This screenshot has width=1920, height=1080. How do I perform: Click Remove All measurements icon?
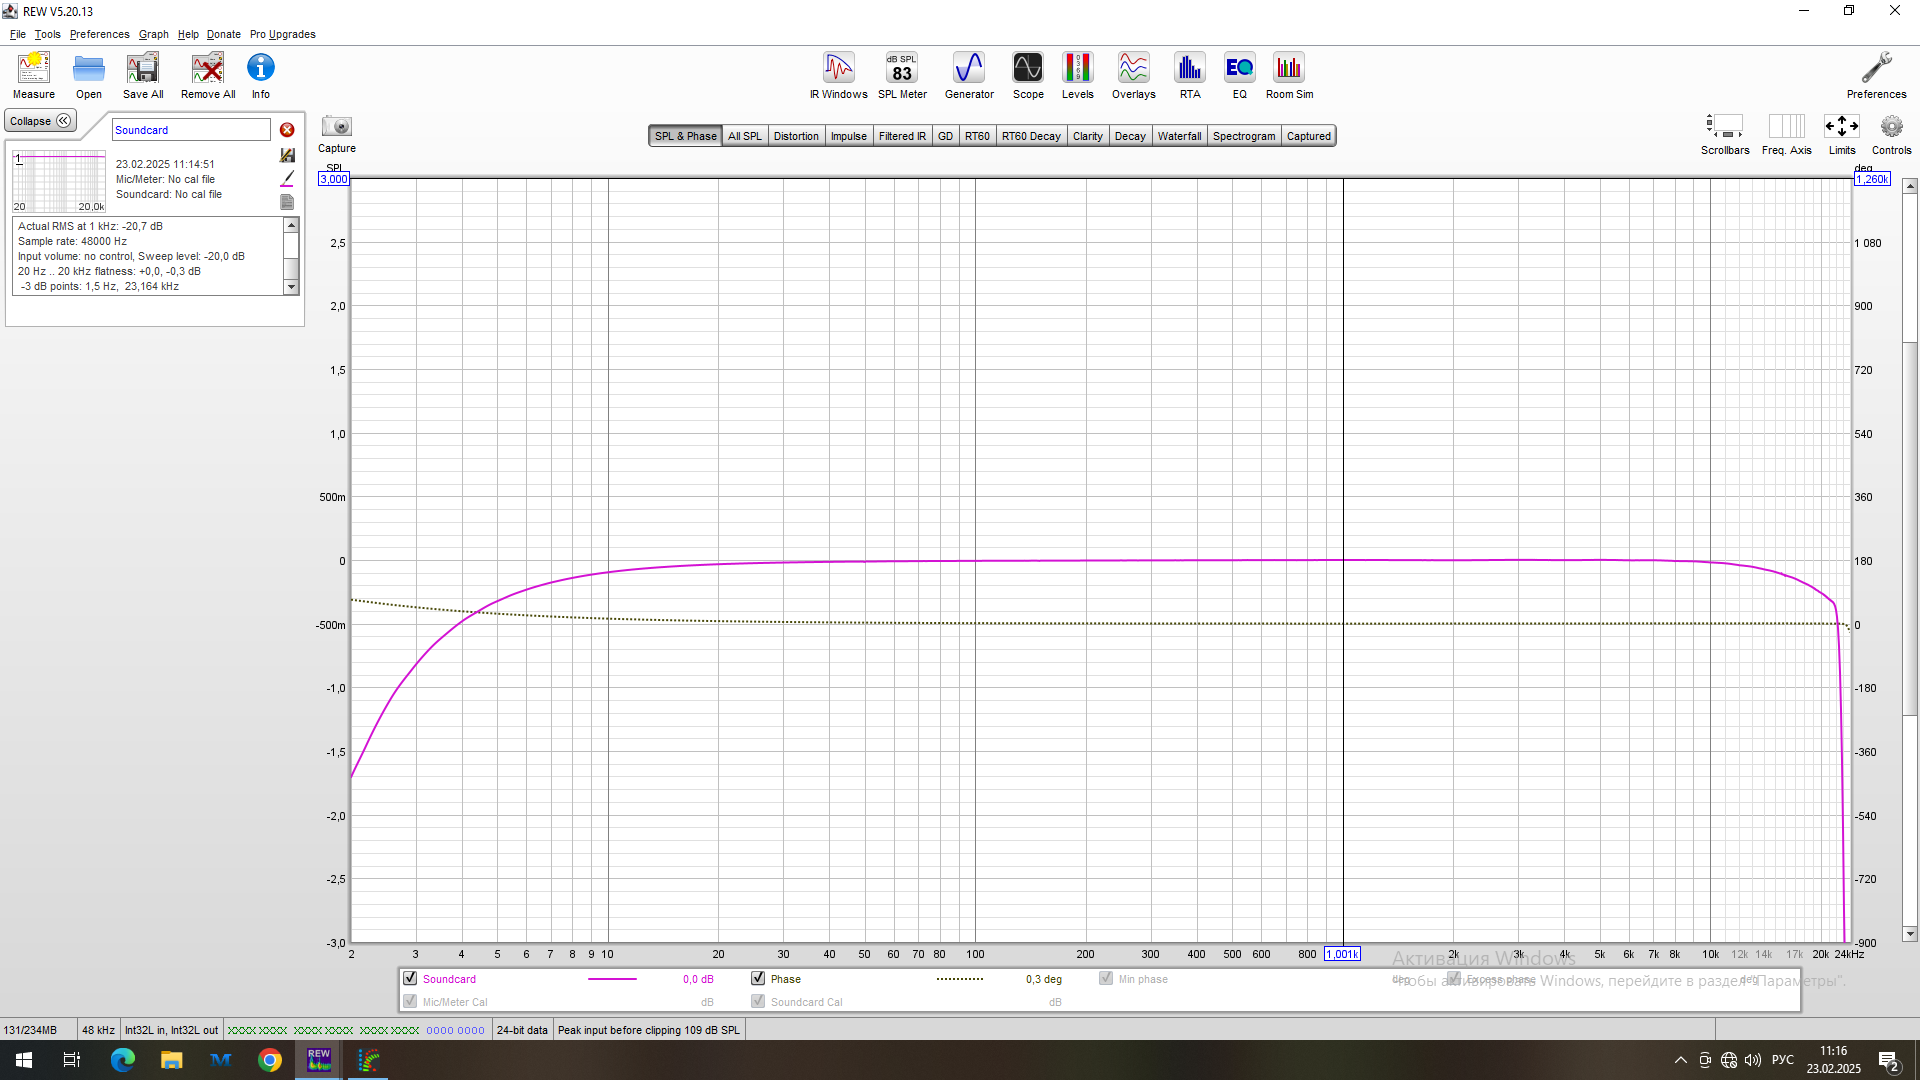pos(208,76)
